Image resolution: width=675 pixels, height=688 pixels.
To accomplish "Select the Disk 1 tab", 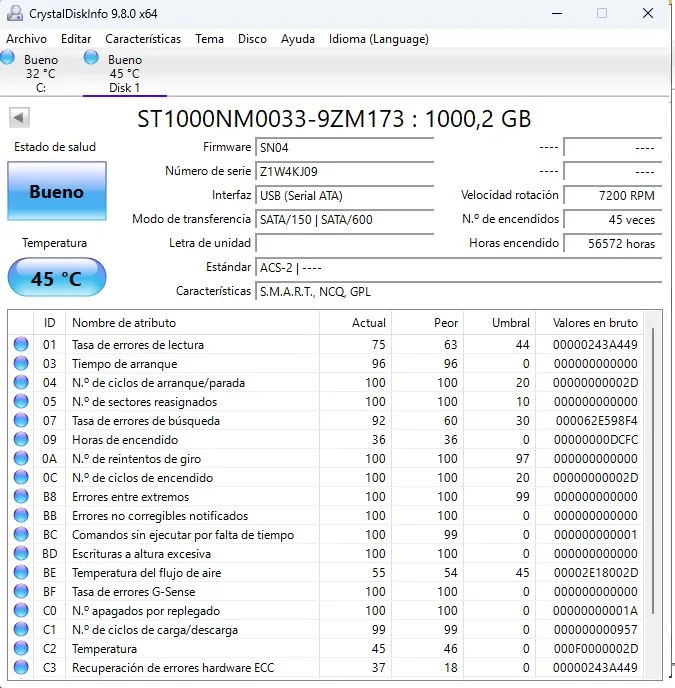I will pos(124,73).
